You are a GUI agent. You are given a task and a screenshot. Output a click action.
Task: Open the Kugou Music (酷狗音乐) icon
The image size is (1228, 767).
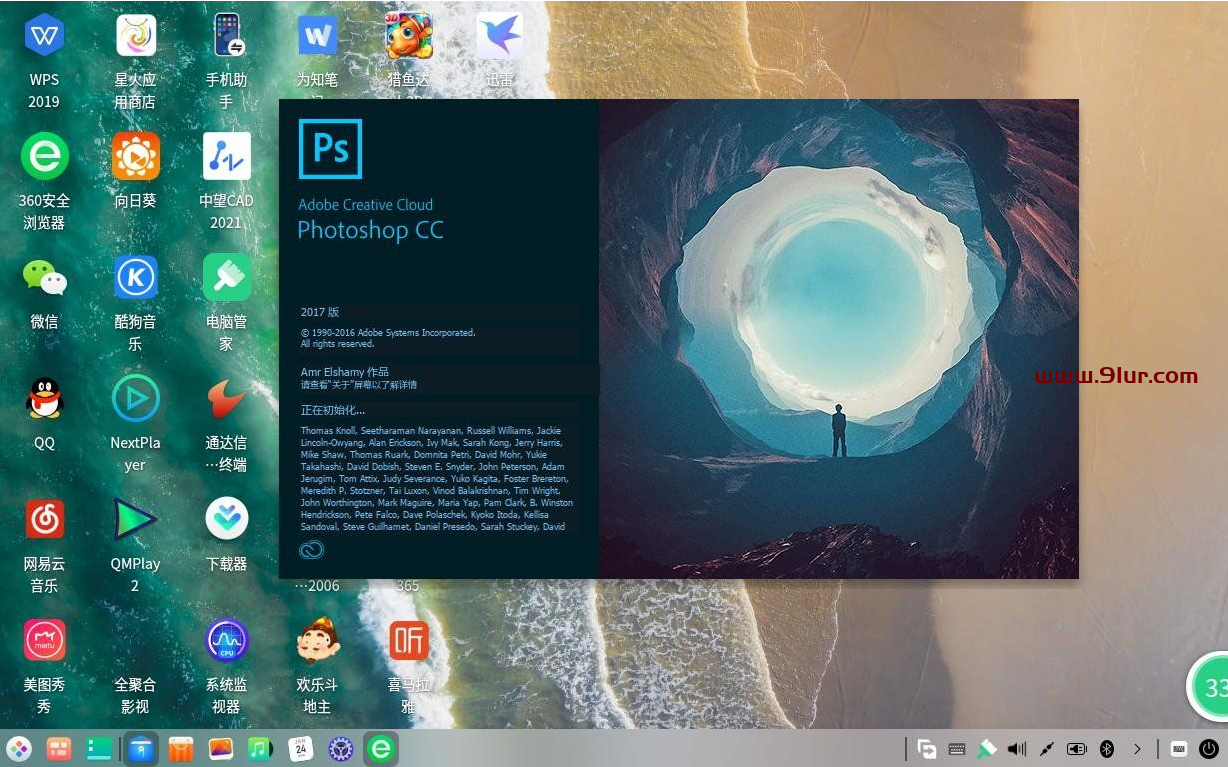(135, 278)
